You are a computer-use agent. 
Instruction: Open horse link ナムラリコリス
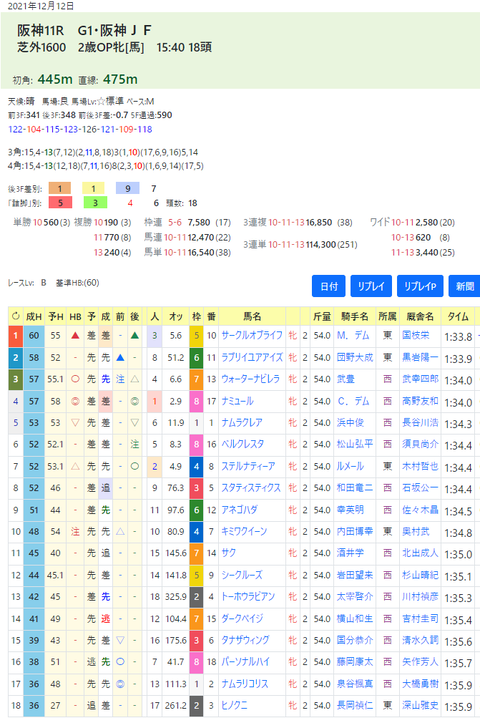[245, 683]
